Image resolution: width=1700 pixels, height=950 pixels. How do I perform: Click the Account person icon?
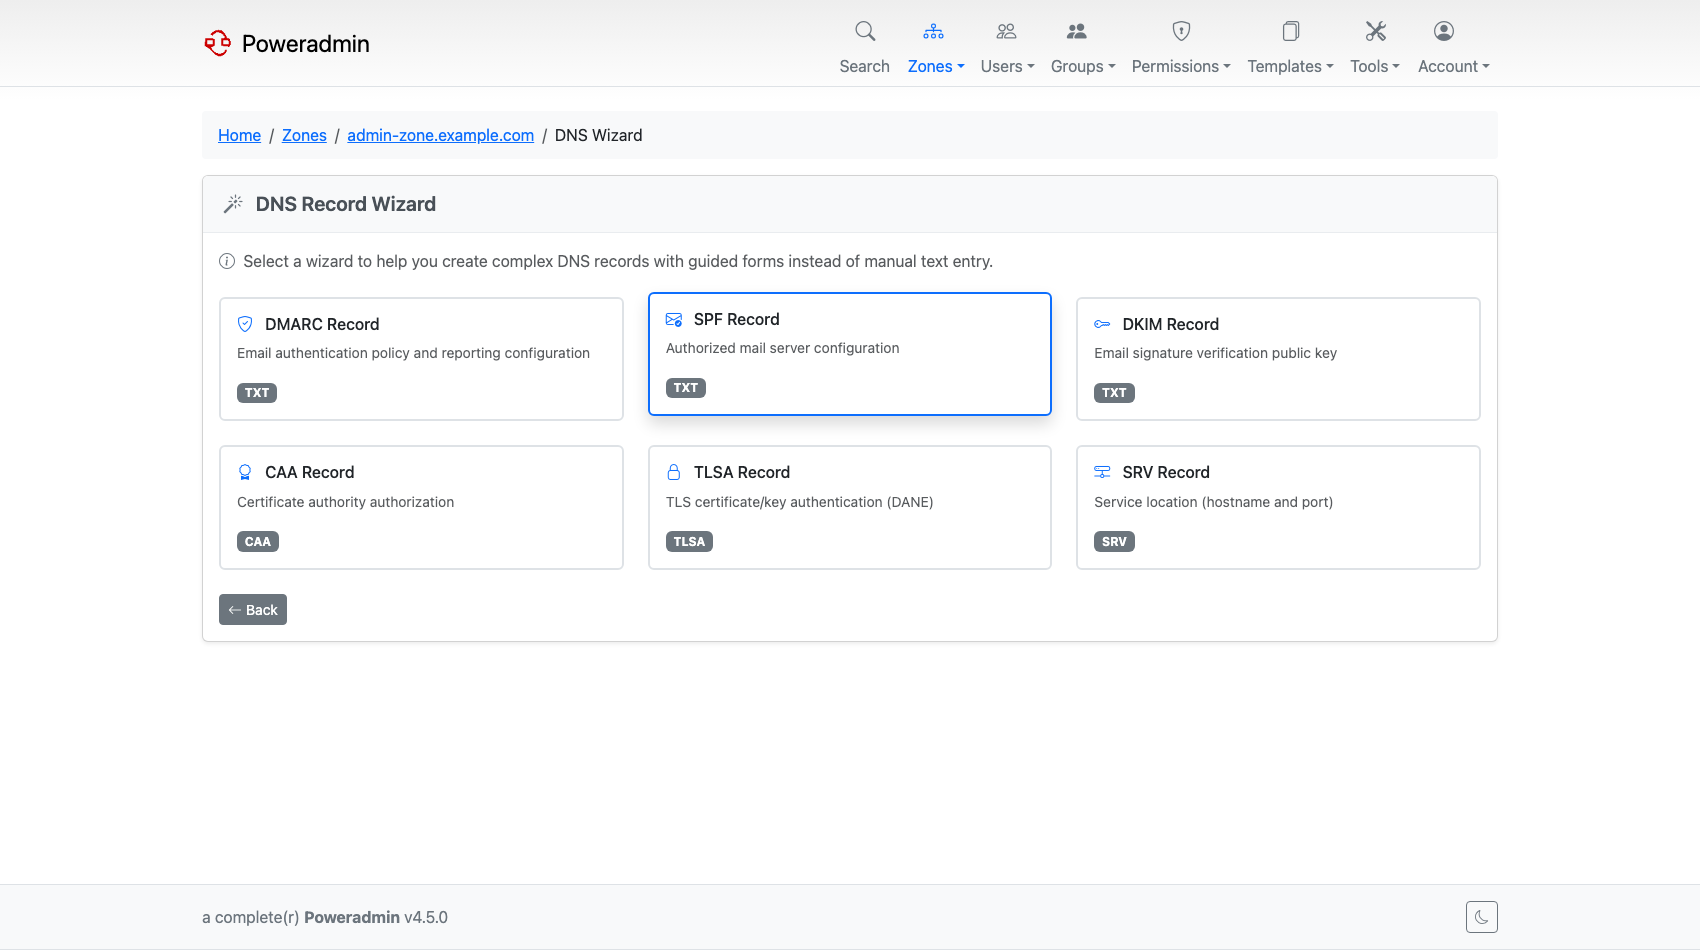point(1444,31)
